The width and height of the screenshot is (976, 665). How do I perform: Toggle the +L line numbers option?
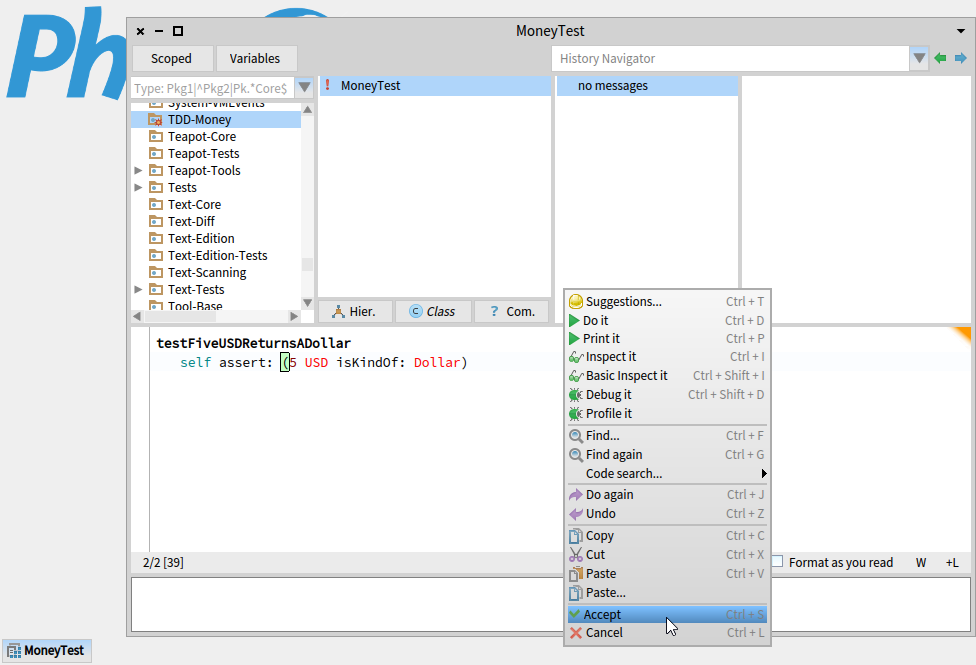tap(952, 563)
